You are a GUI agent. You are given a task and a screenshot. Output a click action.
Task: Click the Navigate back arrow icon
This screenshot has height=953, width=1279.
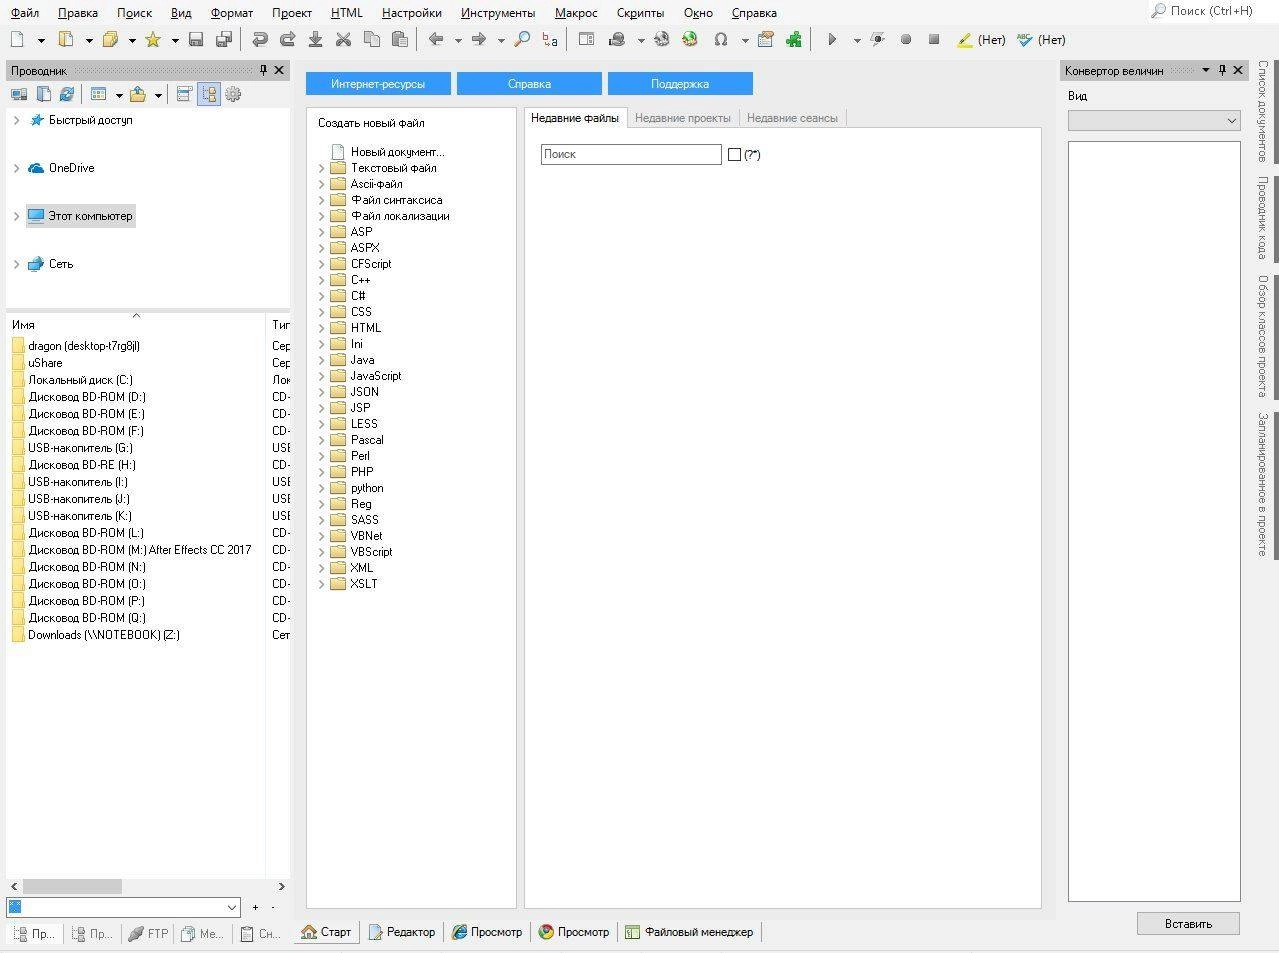click(436, 39)
